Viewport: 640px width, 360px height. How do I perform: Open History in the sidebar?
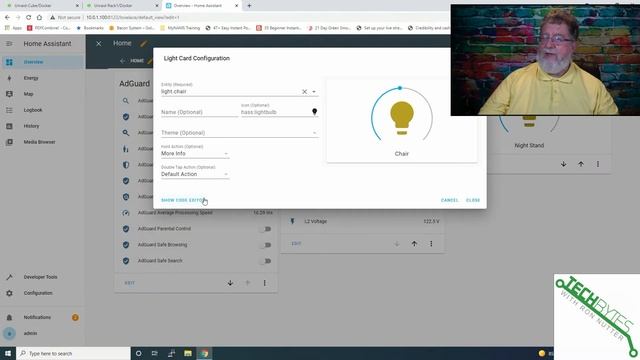[42, 126]
